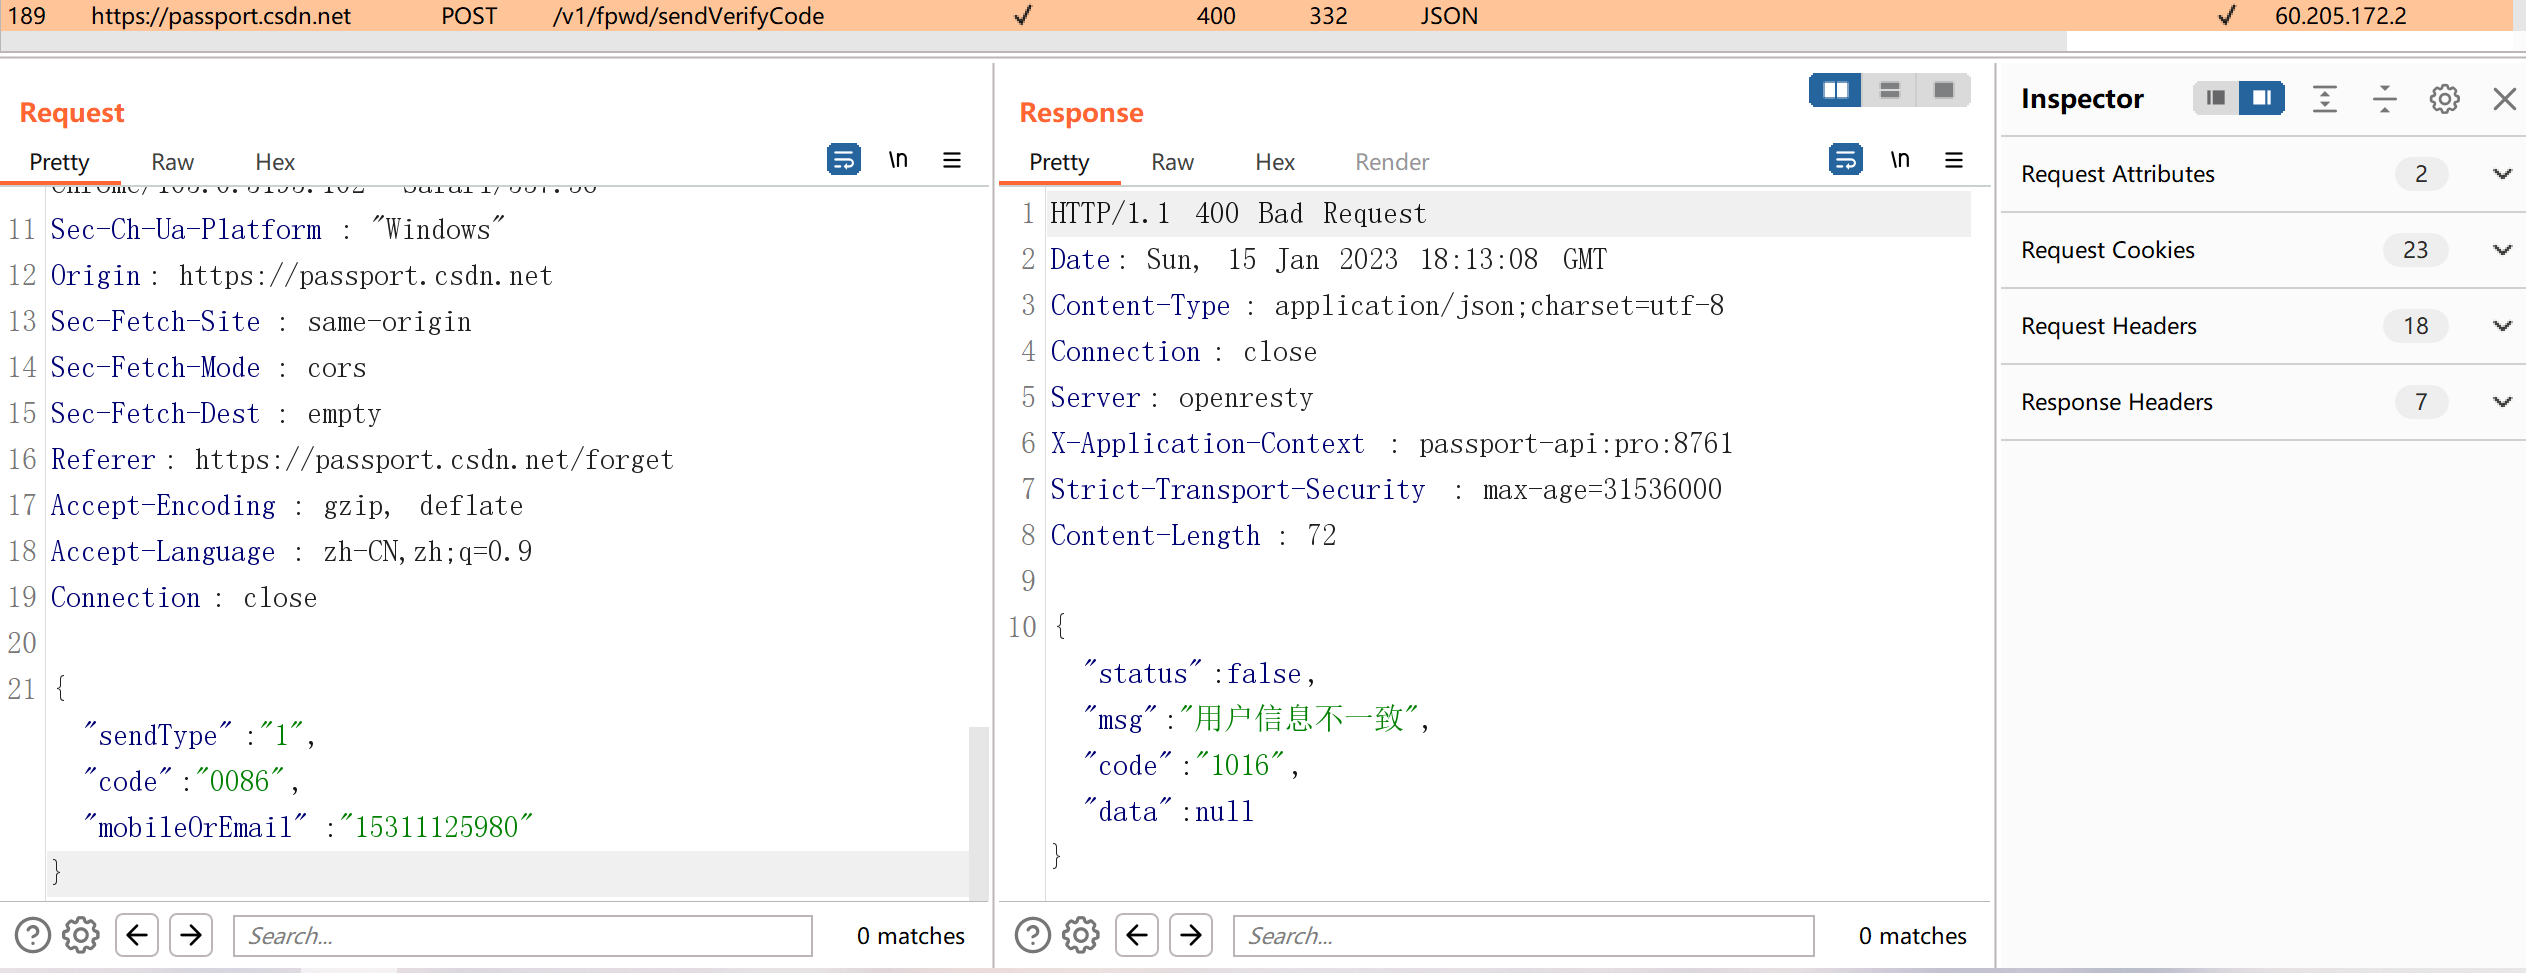This screenshot has height=973, width=2526.
Task: Show non-printable characters in Request pane
Action: 898,160
